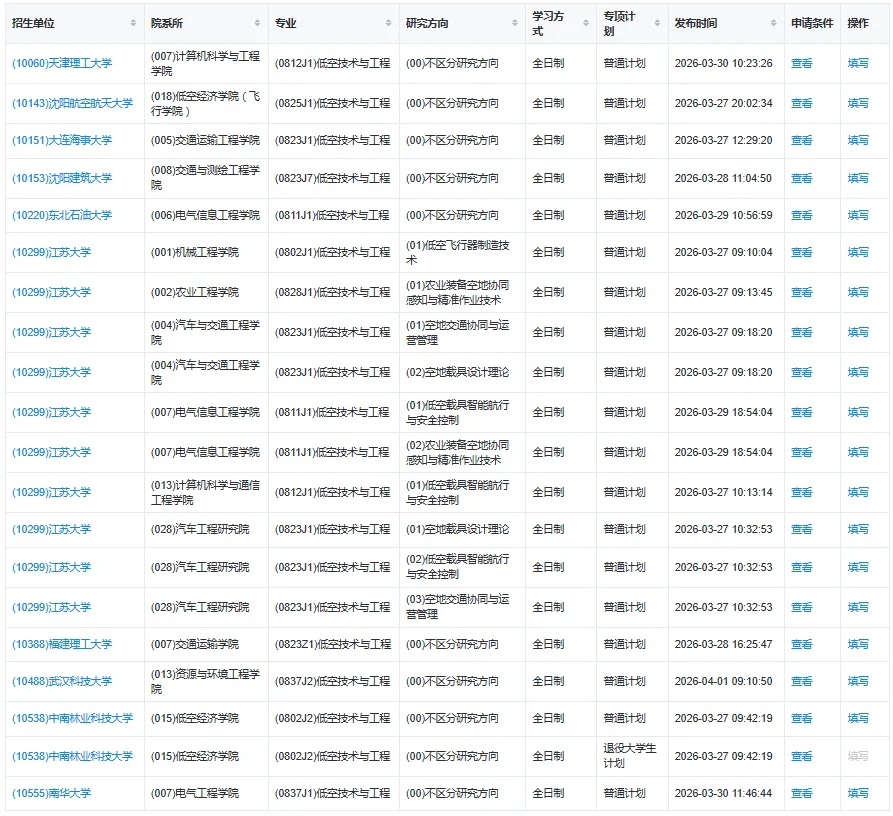Screen dimensions: 893x816
Task: Click 查看 for 东北石油大学 row
Action: pos(801,215)
